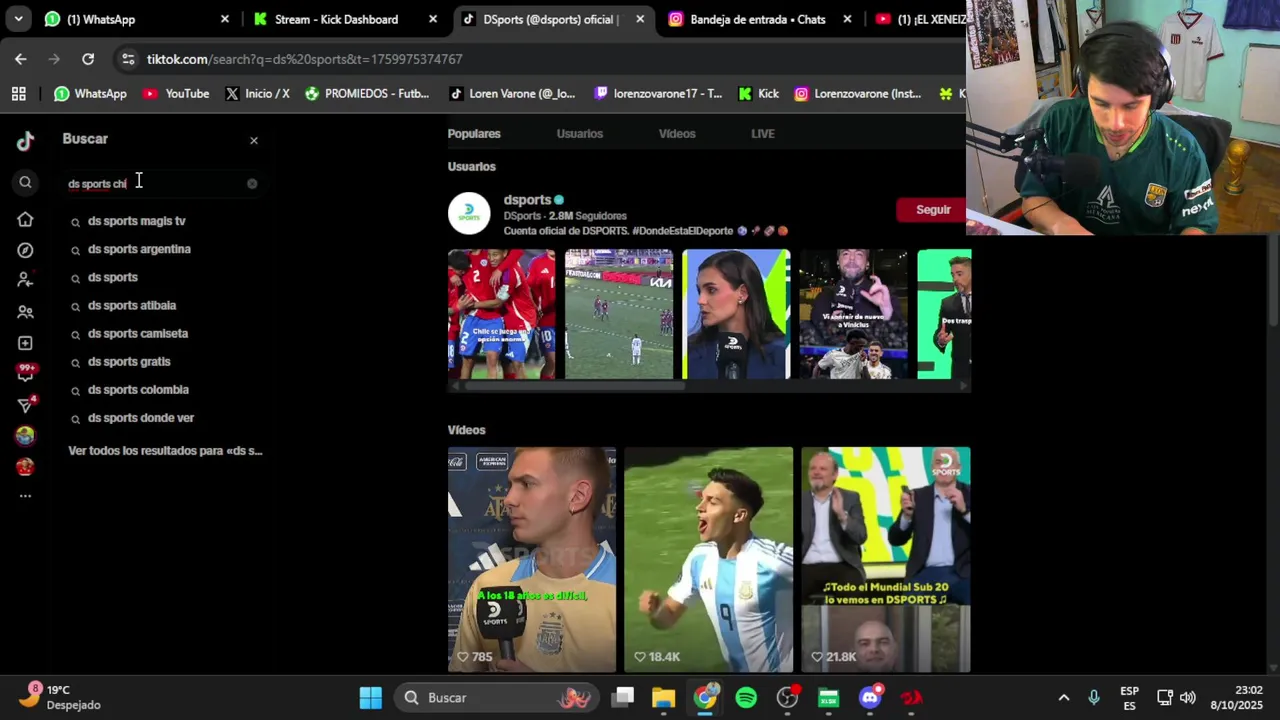Close the DSports TikTok browser tab
The height and width of the screenshot is (720, 1280).
tap(640, 19)
